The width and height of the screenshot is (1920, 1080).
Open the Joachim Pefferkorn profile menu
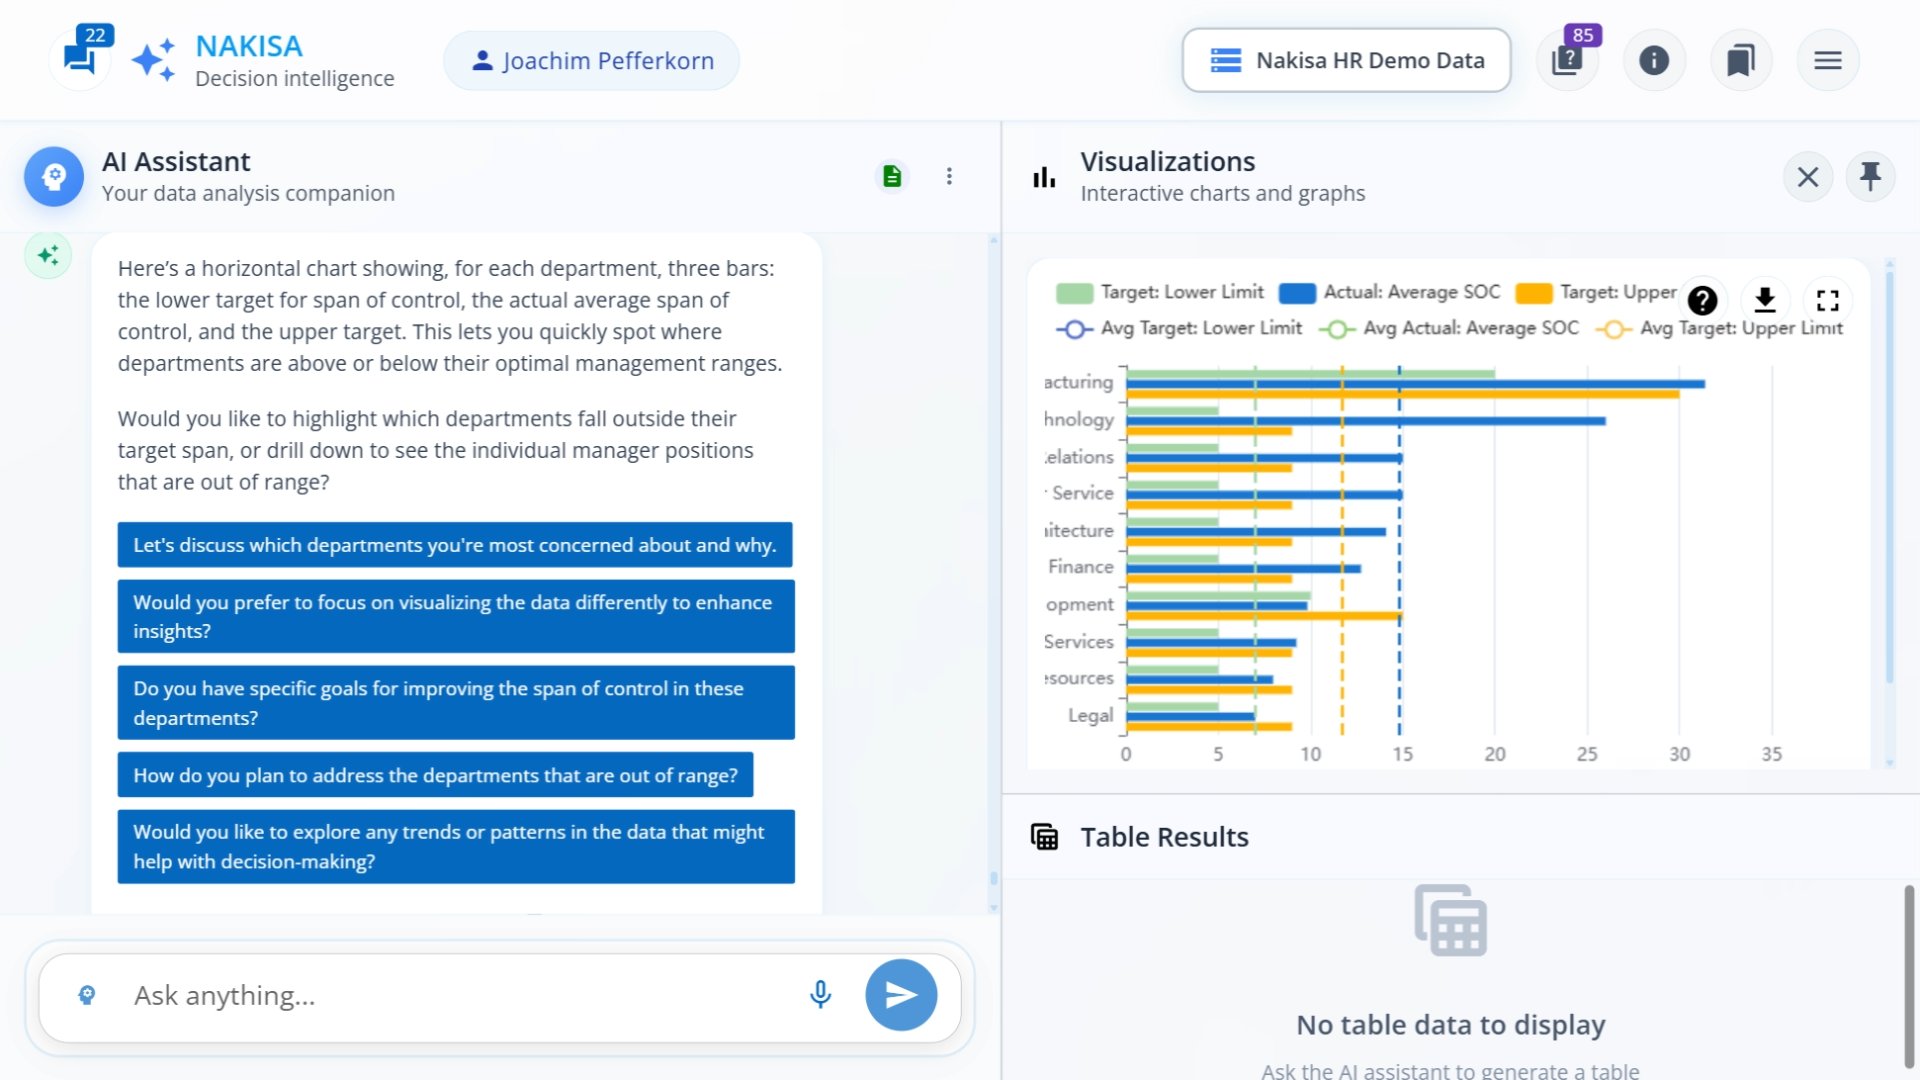(590, 60)
